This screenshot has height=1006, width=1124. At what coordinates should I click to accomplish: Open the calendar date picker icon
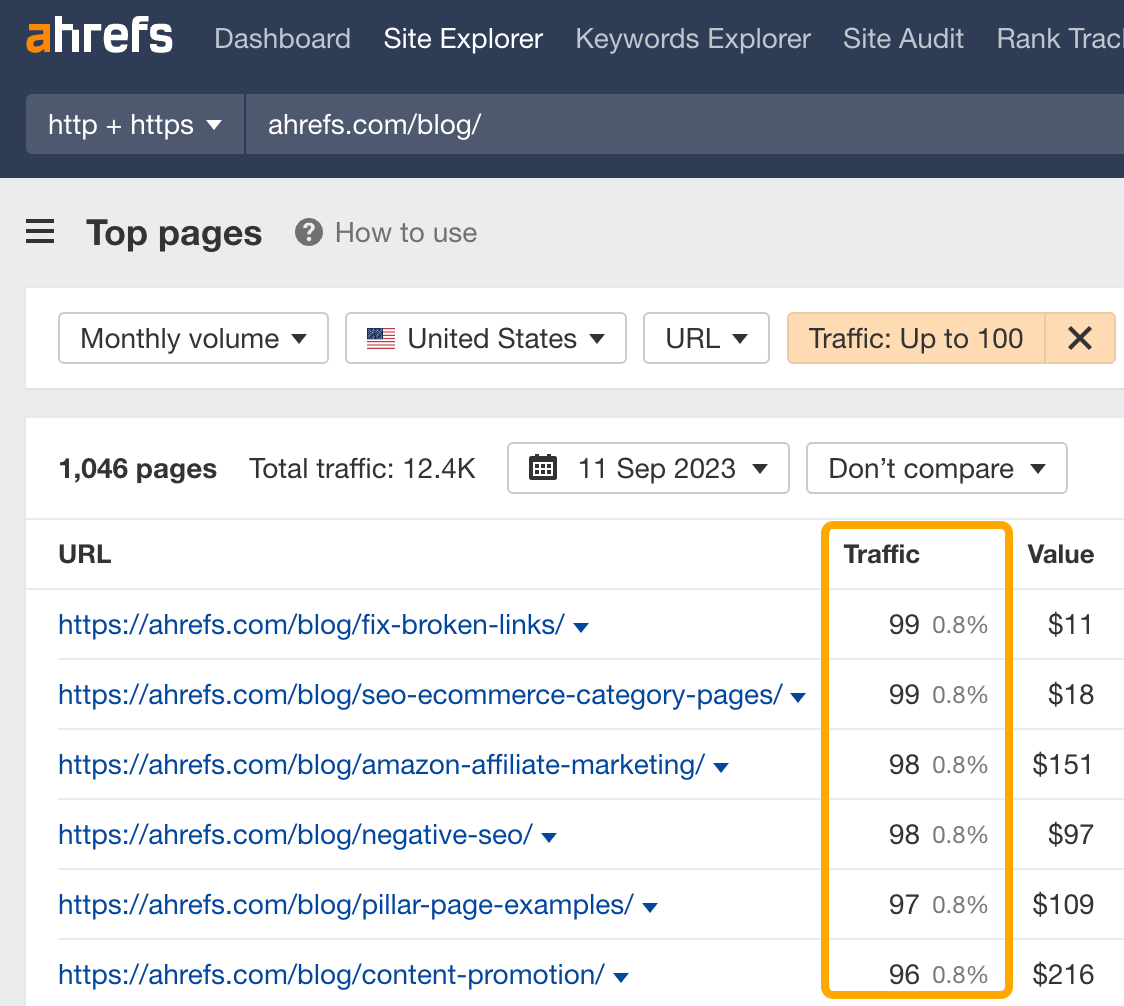543,467
